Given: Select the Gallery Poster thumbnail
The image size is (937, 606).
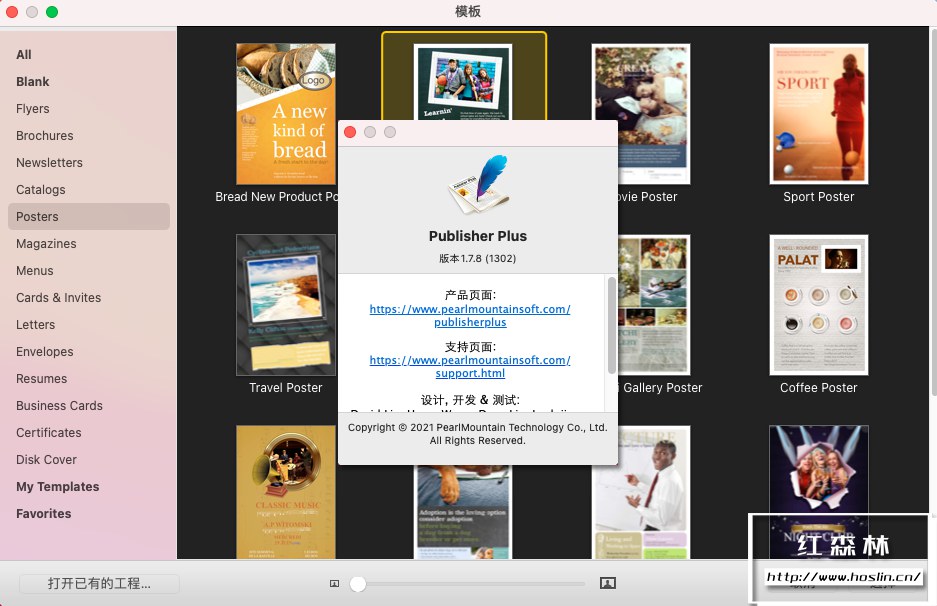Looking at the screenshot, I should pyautogui.click(x=654, y=305).
